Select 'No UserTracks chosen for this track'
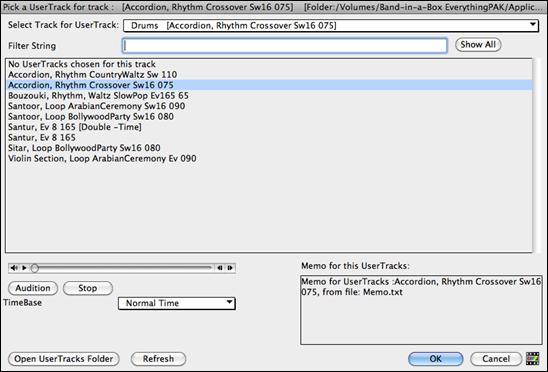 pos(269,64)
